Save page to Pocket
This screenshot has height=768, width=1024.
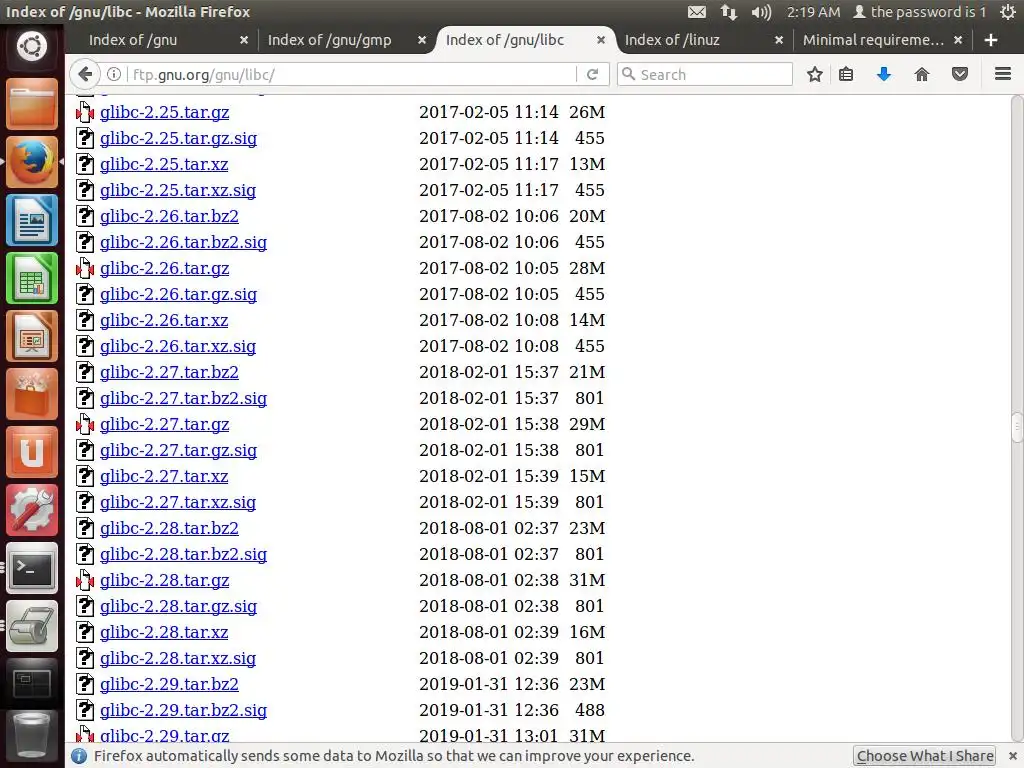coord(959,74)
